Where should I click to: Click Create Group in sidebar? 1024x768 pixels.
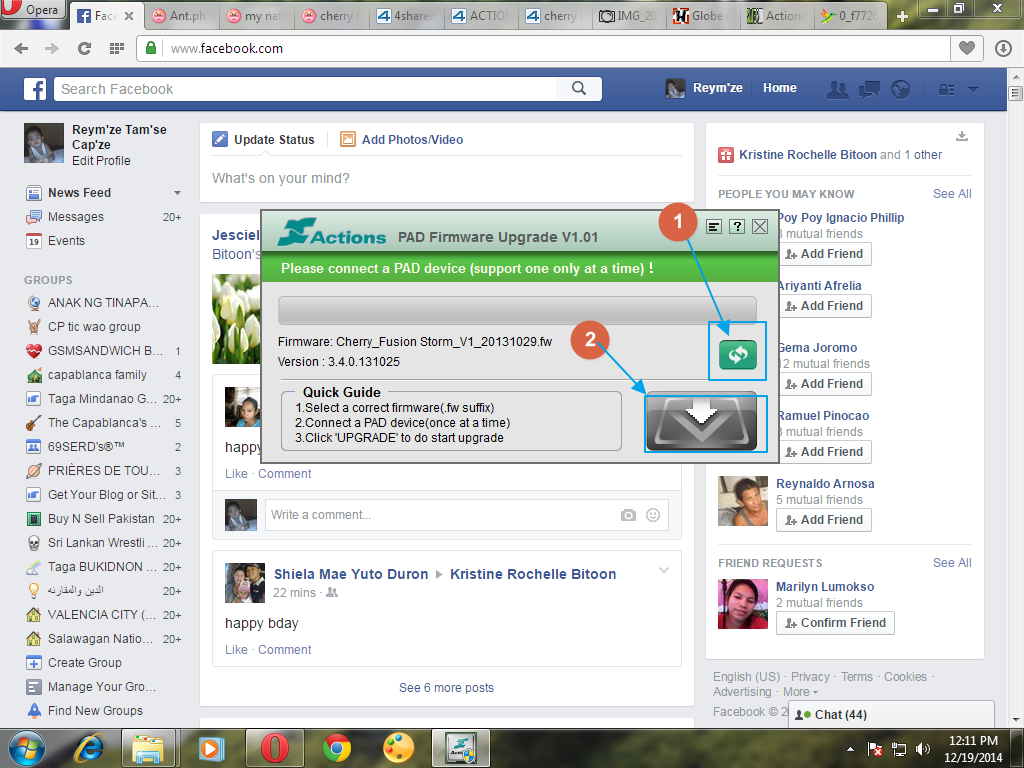coord(84,663)
